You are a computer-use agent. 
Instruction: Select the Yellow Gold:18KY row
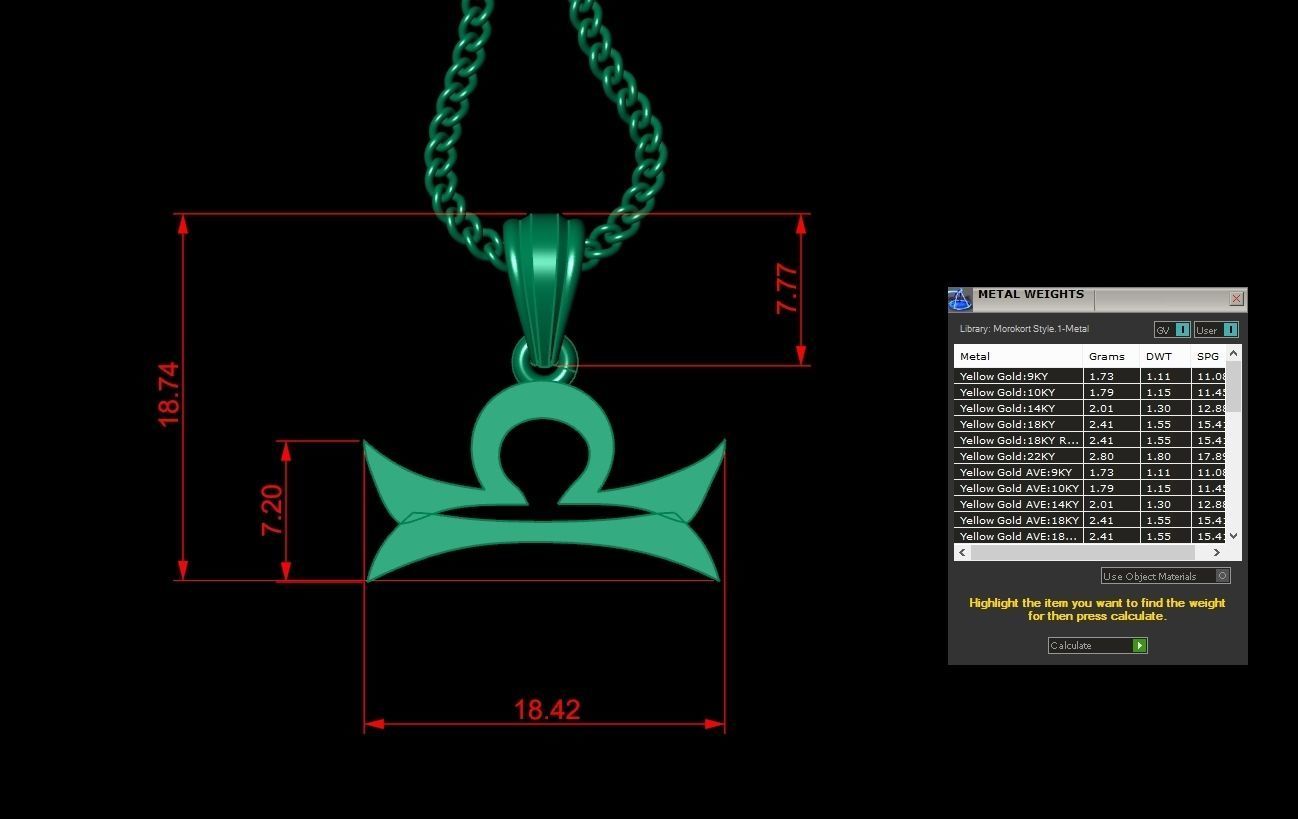pyautogui.click(x=1090, y=424)
